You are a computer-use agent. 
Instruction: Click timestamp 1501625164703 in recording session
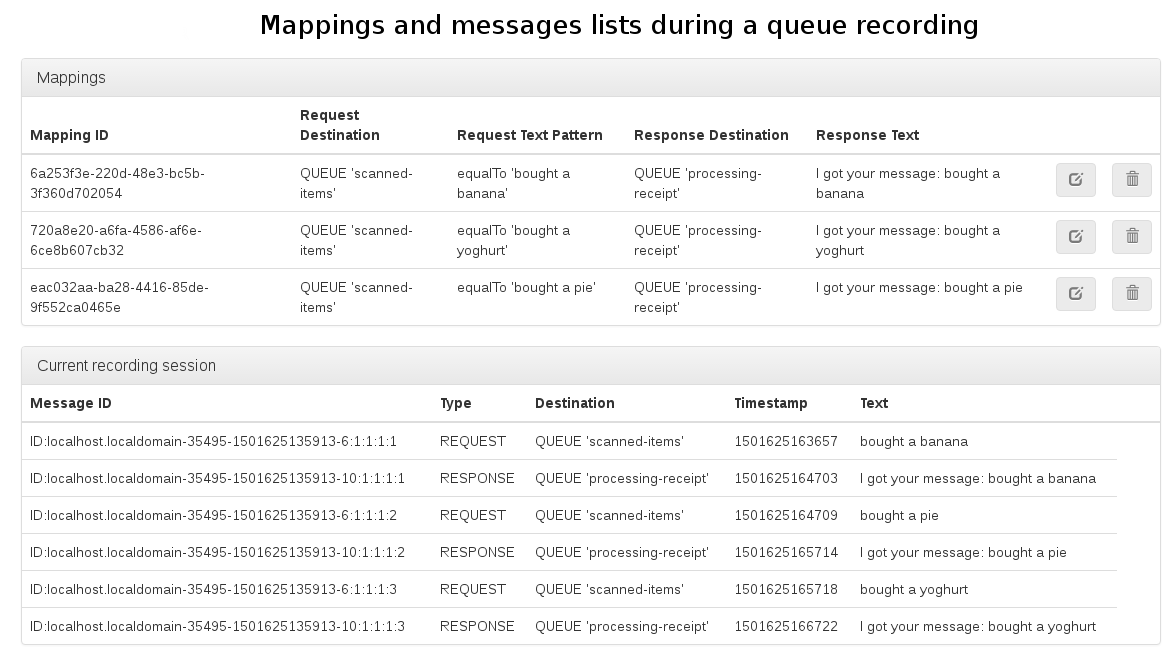(x=785, y=478)
